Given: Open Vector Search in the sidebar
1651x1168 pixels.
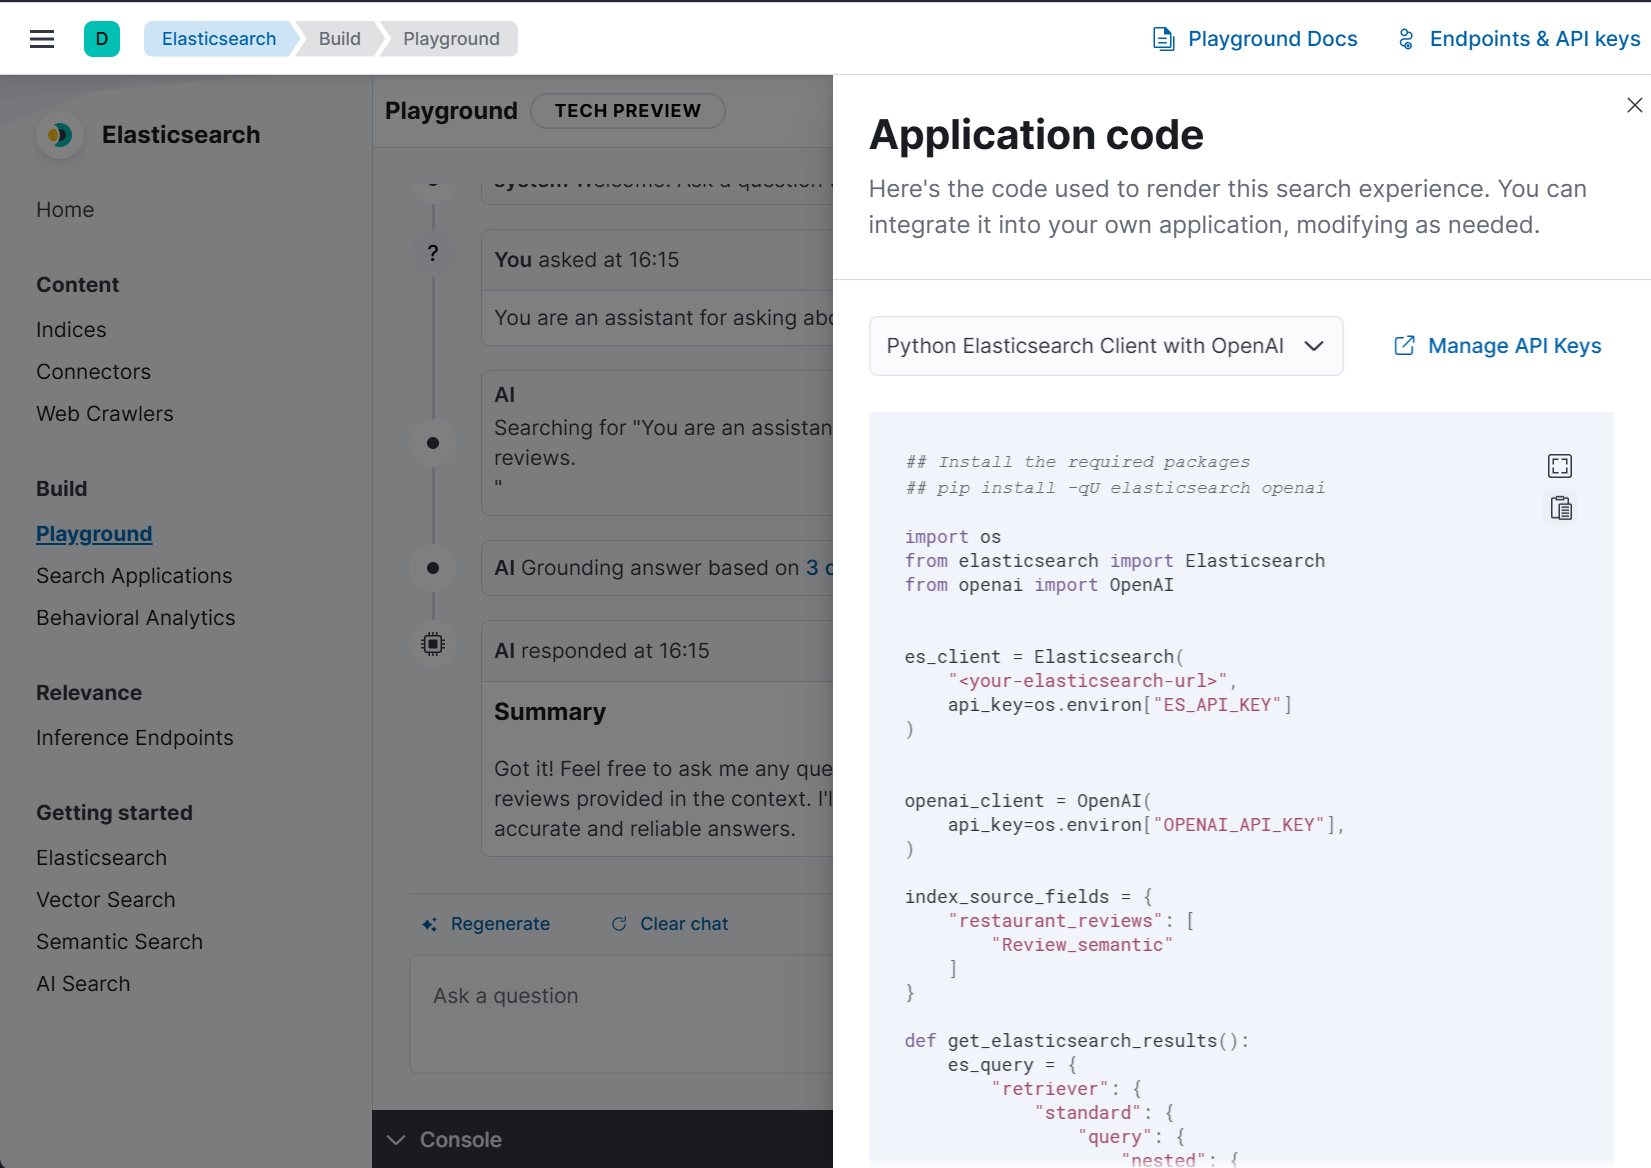Looking at the screenshot, I should point(105,900).
